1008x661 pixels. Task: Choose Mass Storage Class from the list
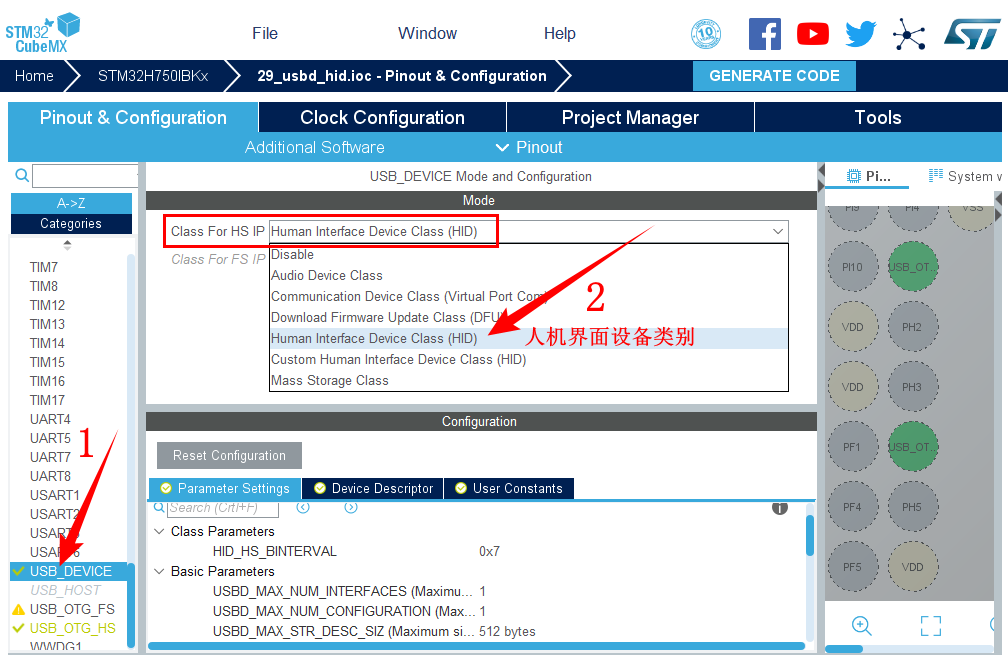(330, 380)
